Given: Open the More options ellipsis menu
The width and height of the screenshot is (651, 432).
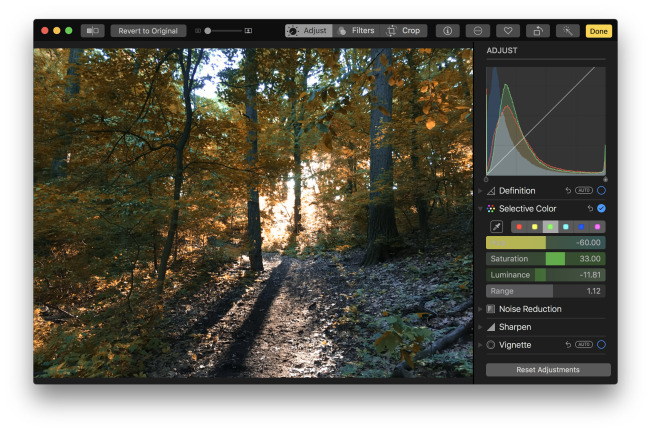Looking at the screenshot, I should [477, 31].
